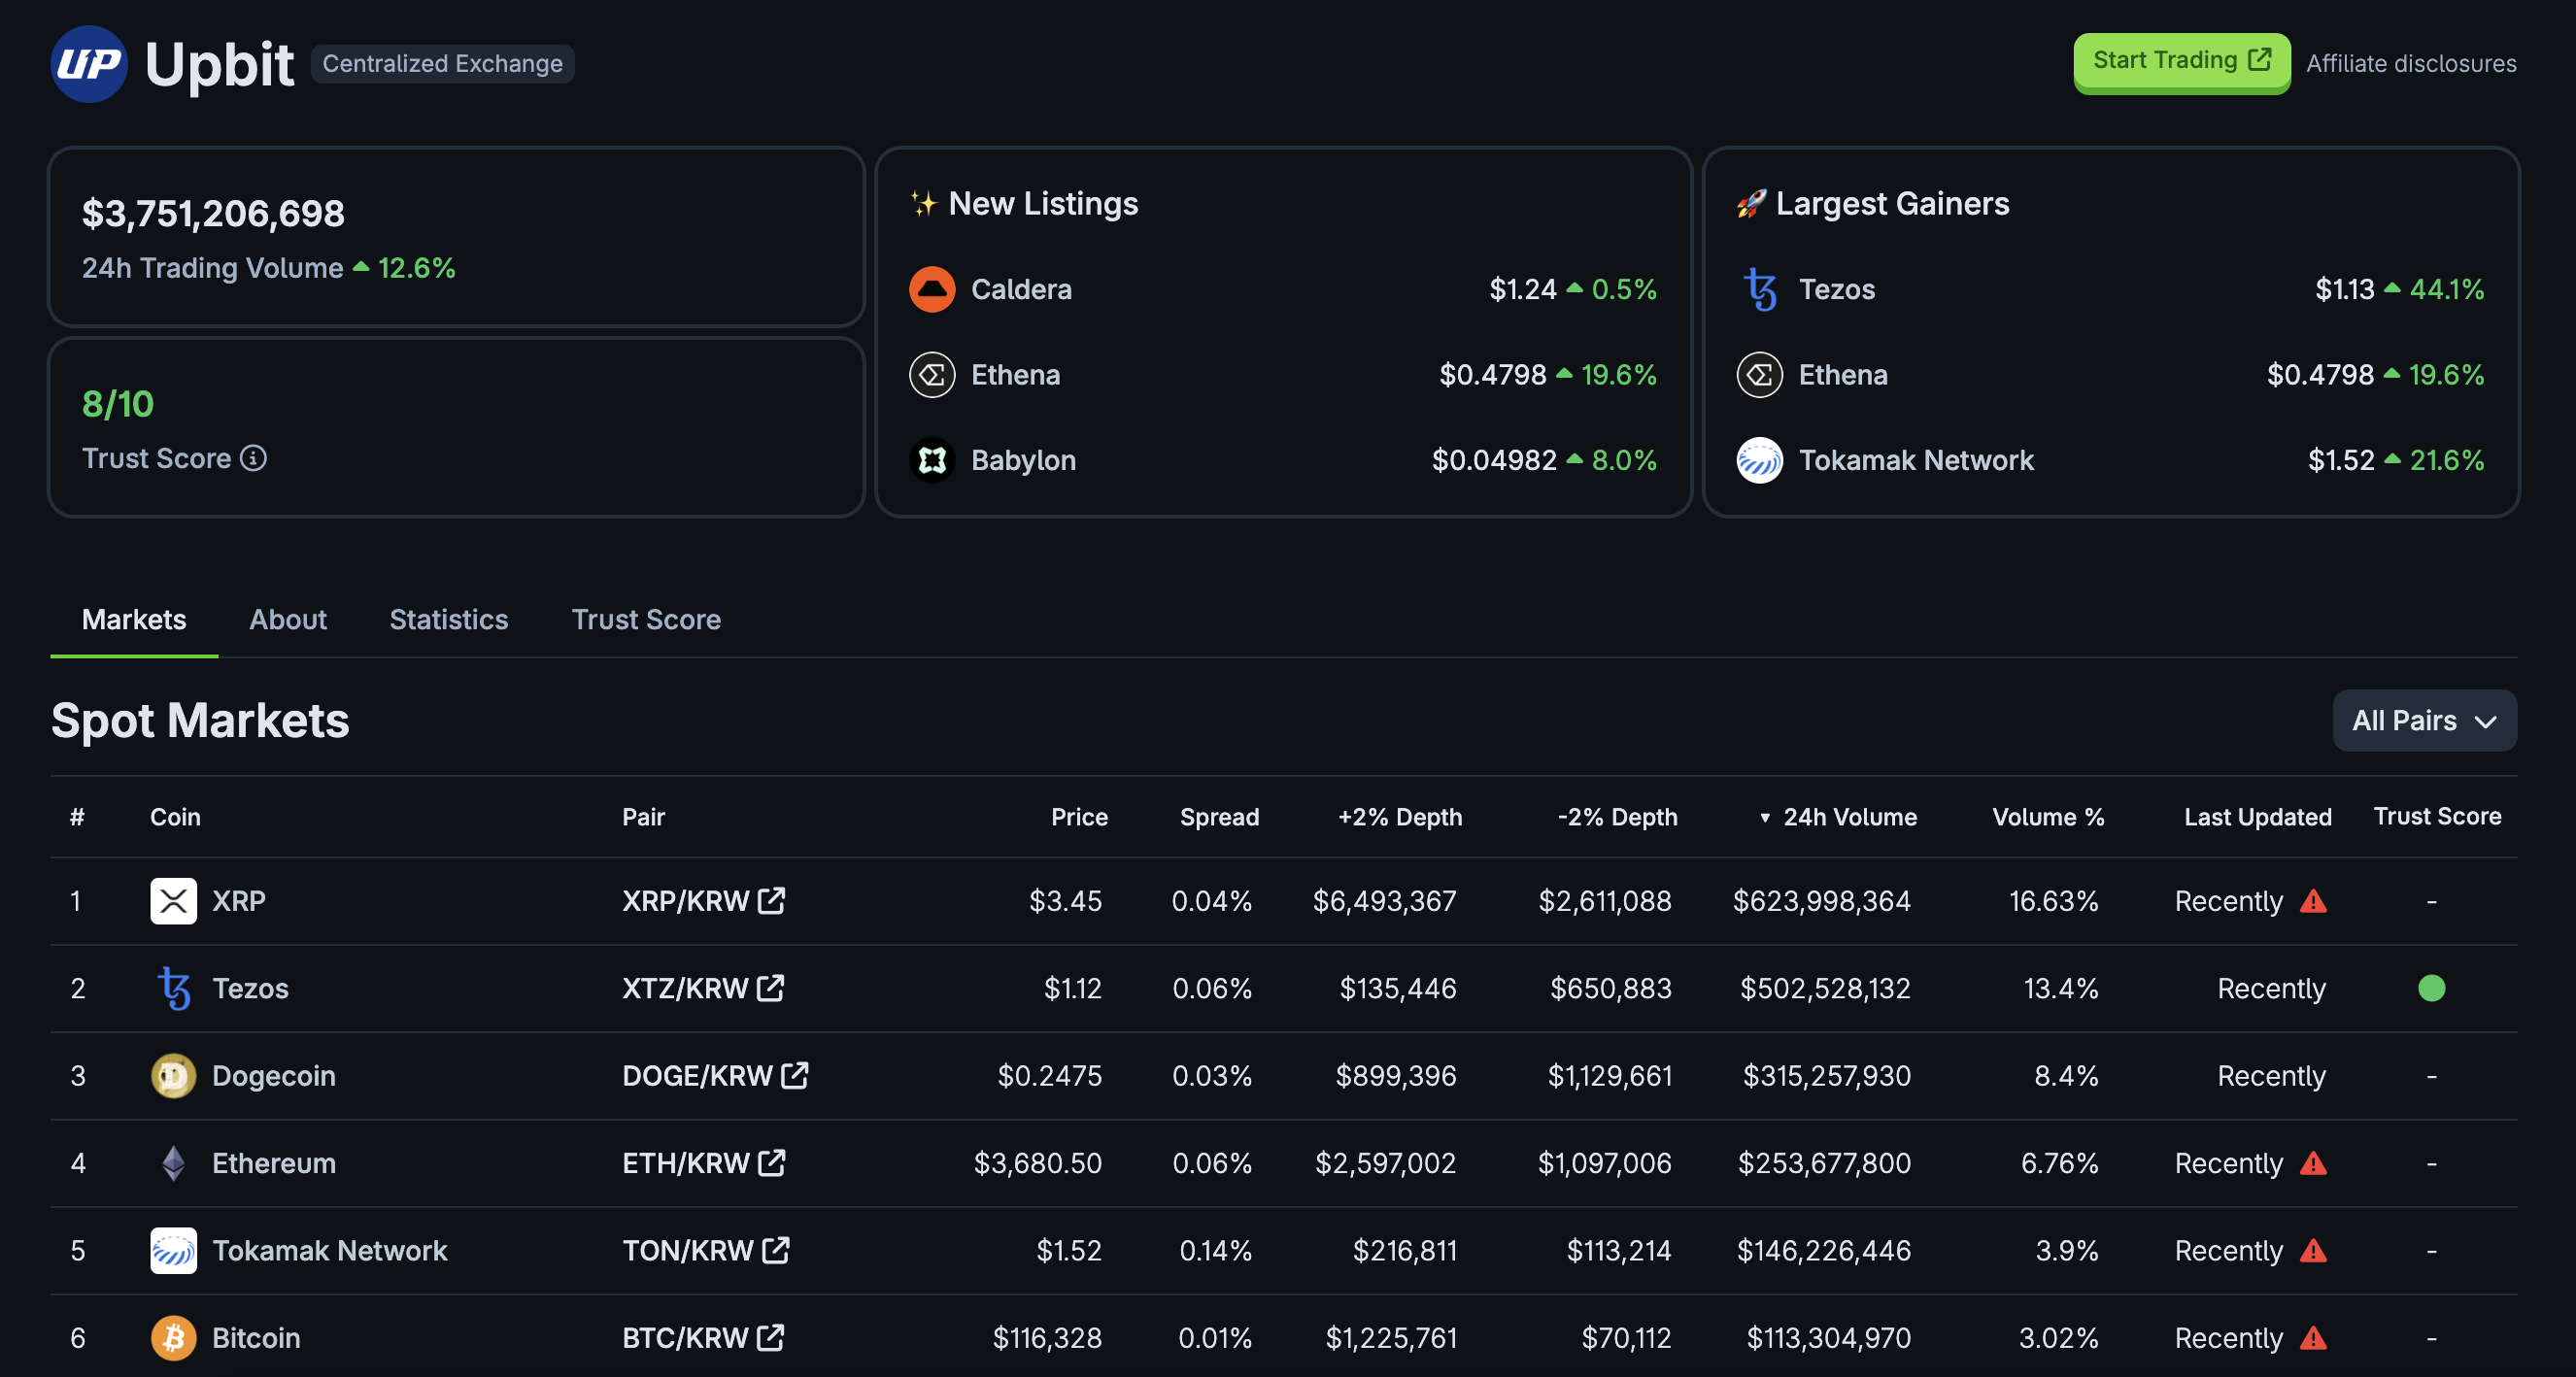The width and height of the screenshot is (2576, 1377).
Task: Click the Ethena icon in New Listings
Action: pyautogui.click(x=932, y=375)
